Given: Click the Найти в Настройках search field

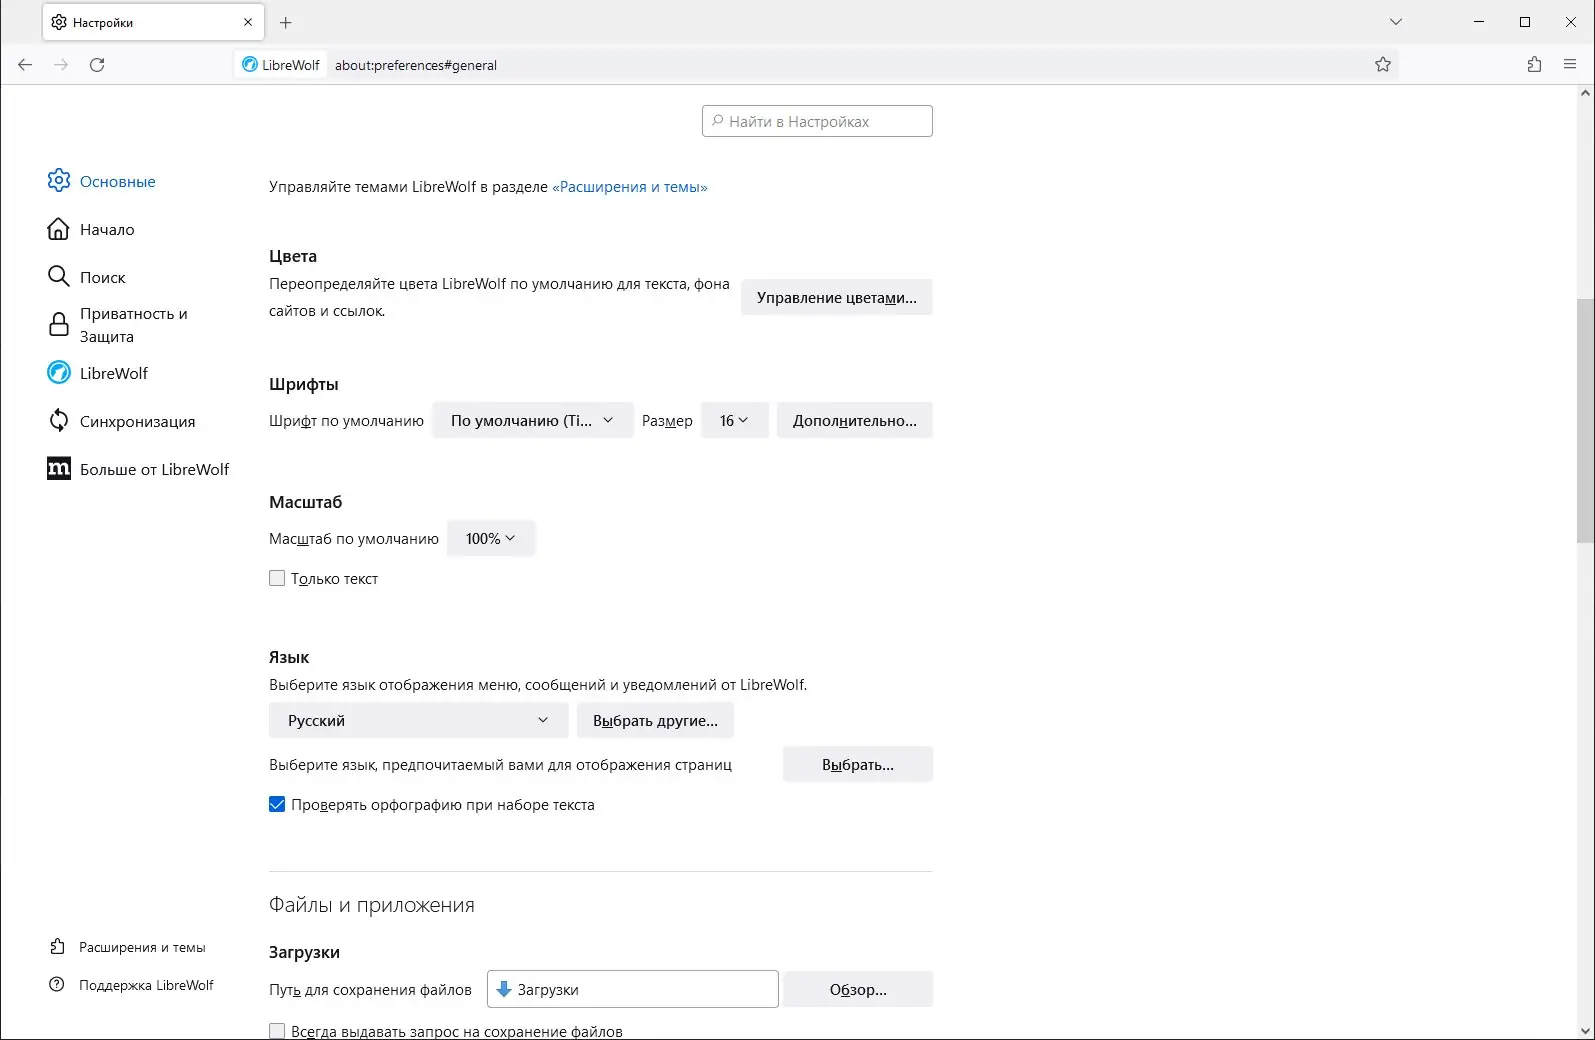Looking at the screenshot, I should pyautogui.click(x=818, y=121).
